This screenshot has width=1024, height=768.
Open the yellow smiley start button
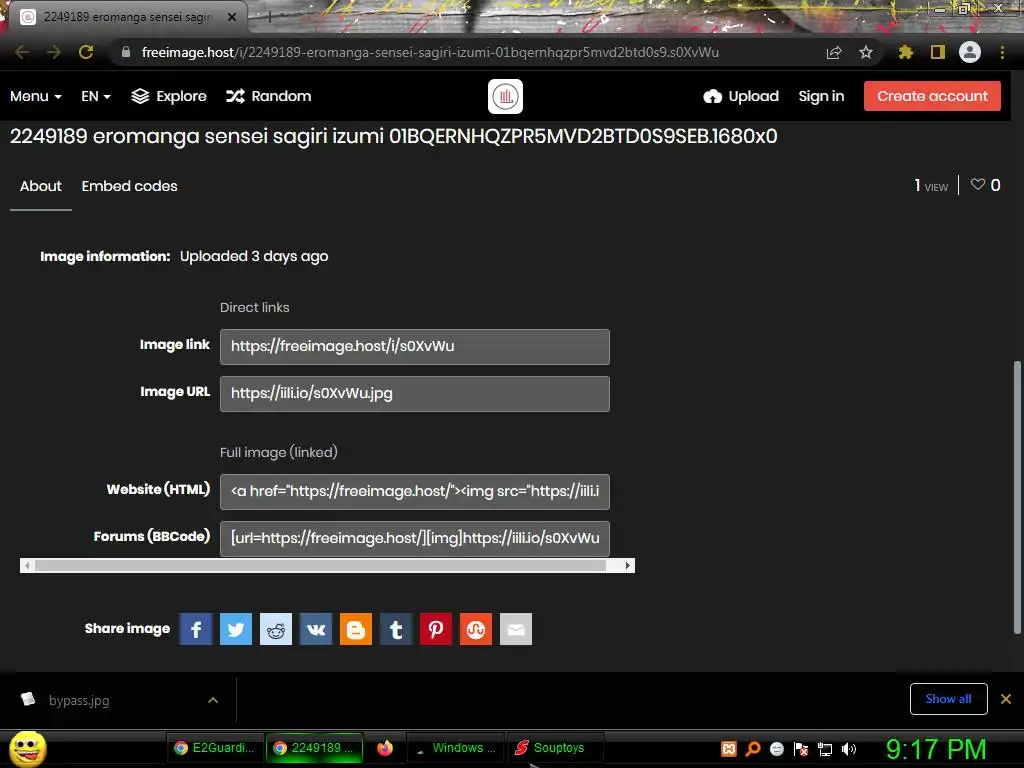(x=27, y=748)
